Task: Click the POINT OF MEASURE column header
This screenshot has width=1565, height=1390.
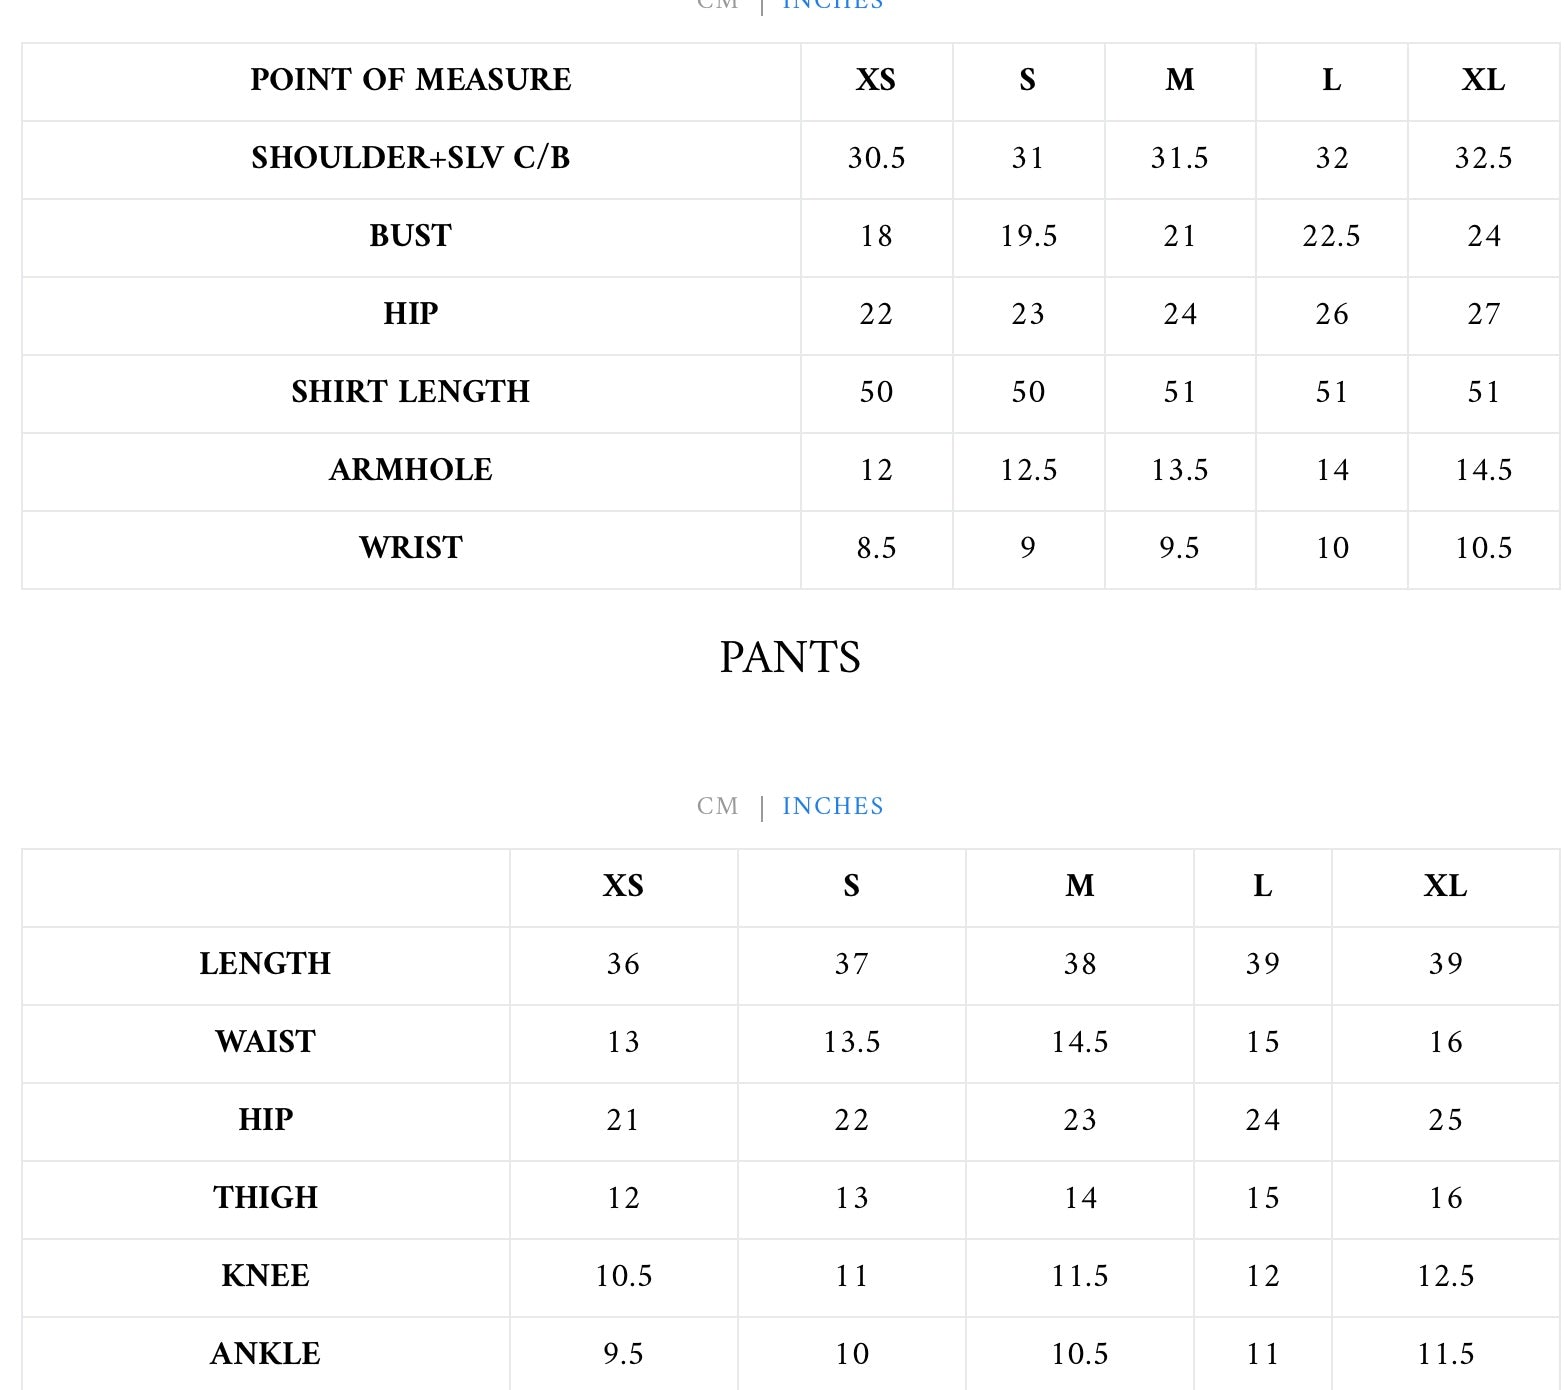Action: 410,80
